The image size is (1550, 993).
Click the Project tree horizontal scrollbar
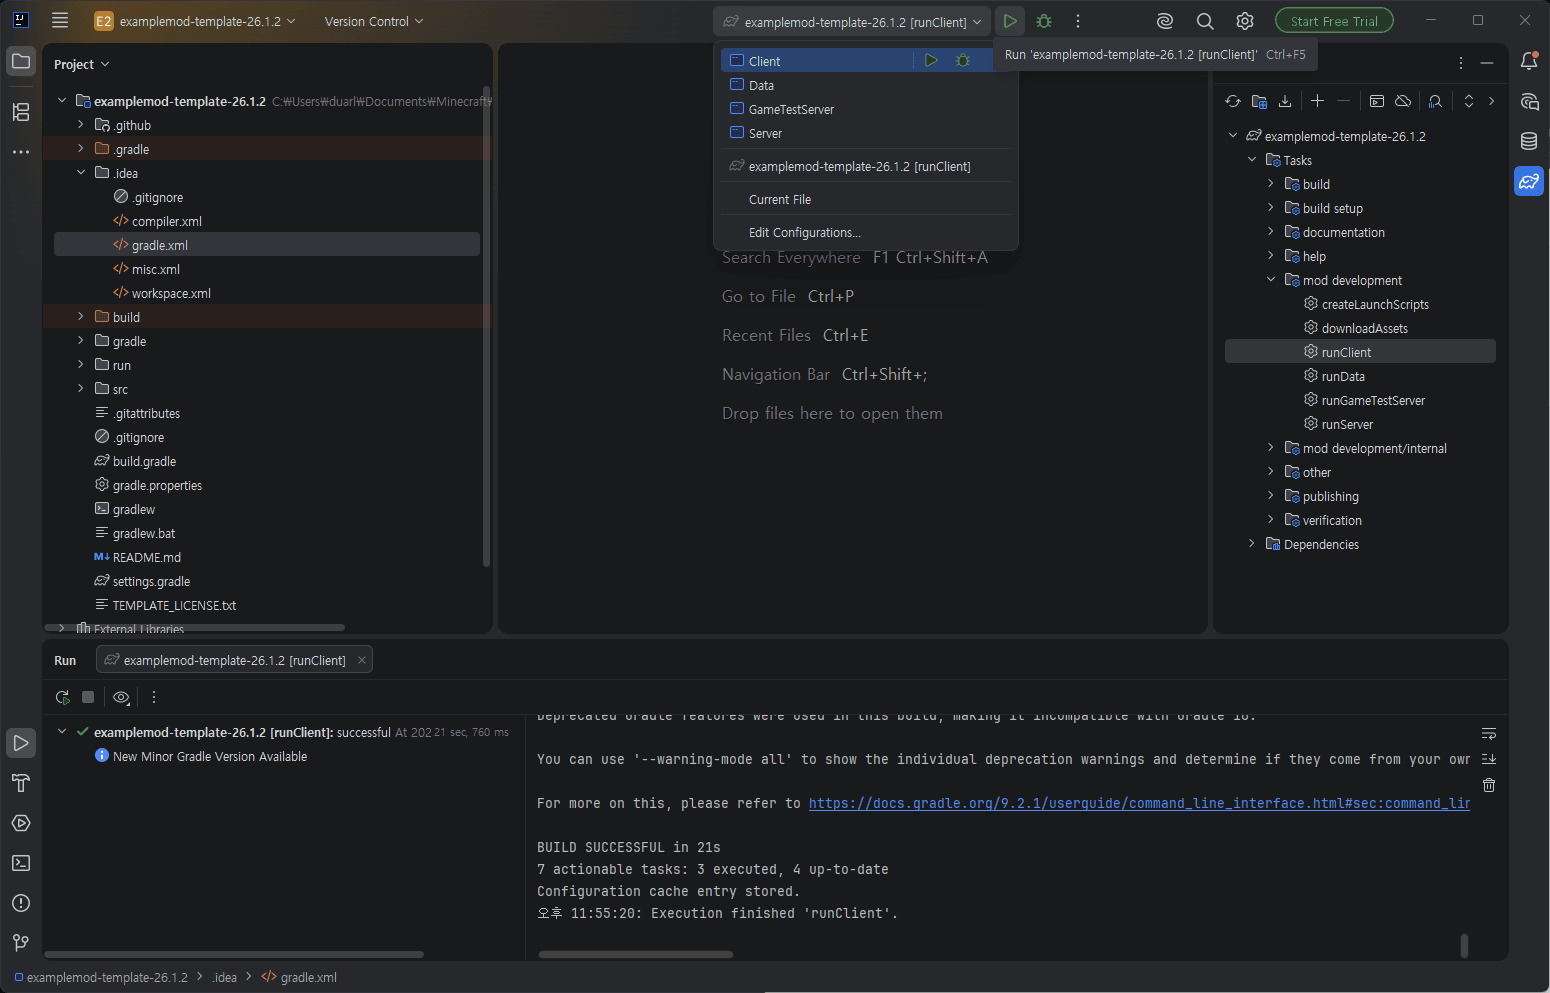195,627
